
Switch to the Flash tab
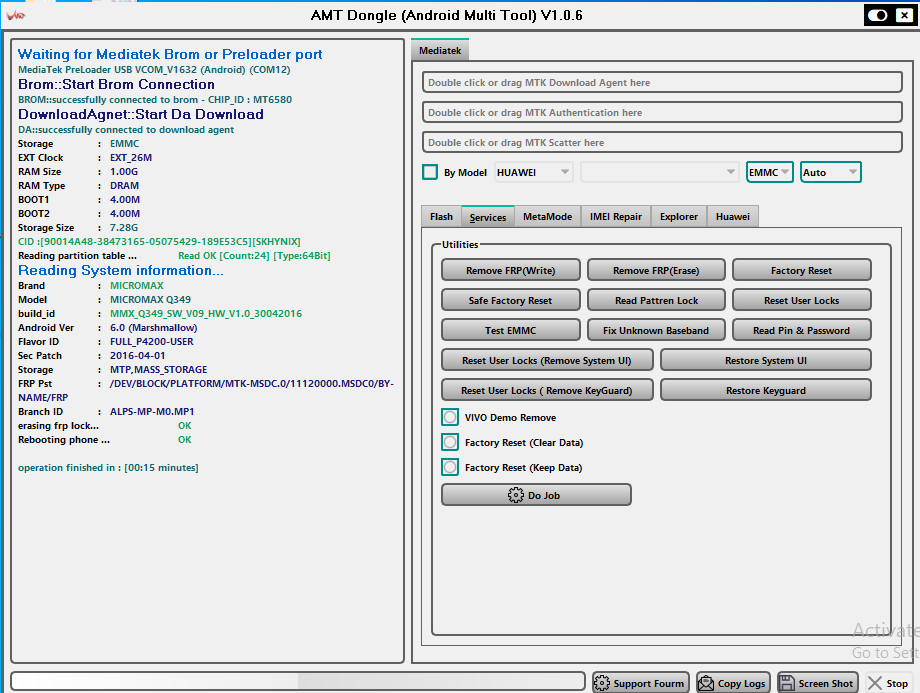441,217
